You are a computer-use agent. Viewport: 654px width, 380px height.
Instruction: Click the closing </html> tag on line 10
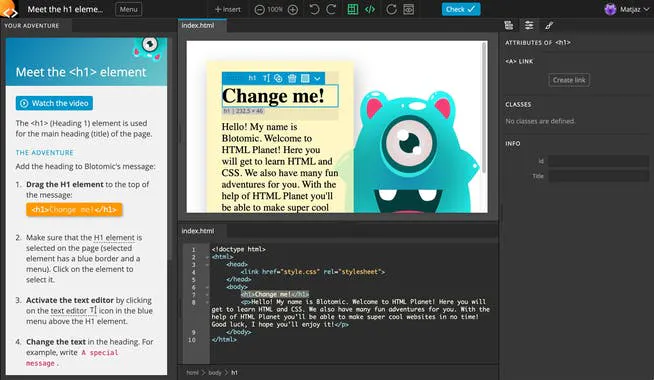click(x=224, y=340)
